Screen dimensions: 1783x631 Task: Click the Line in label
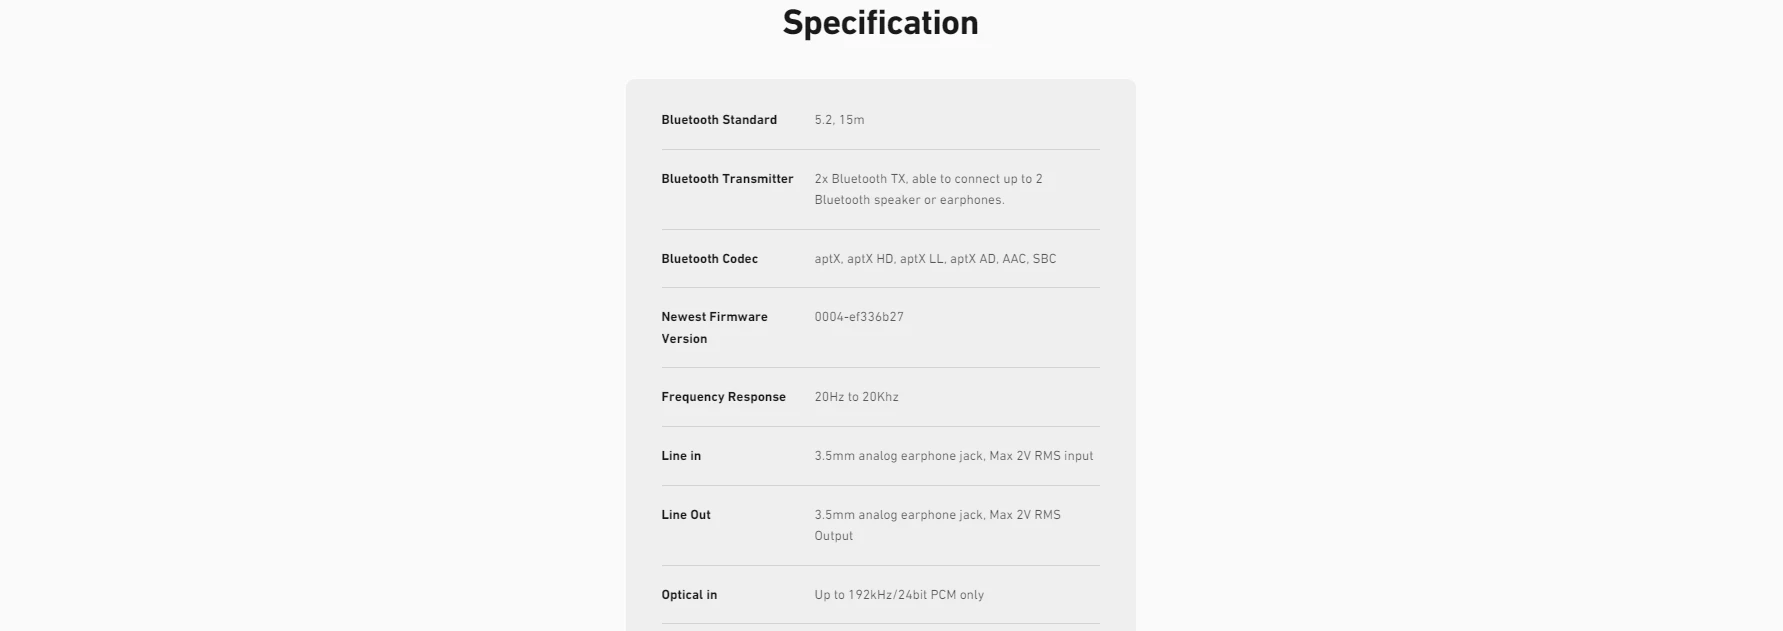pos(681,456)
